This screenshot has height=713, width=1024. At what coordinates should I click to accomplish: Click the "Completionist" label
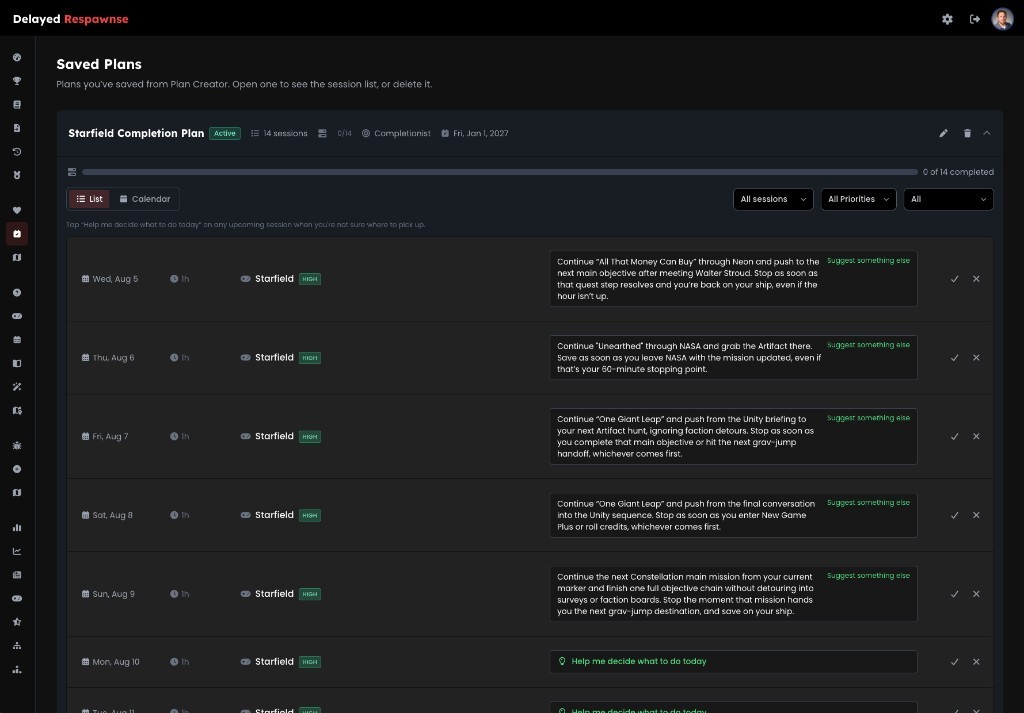402,133
